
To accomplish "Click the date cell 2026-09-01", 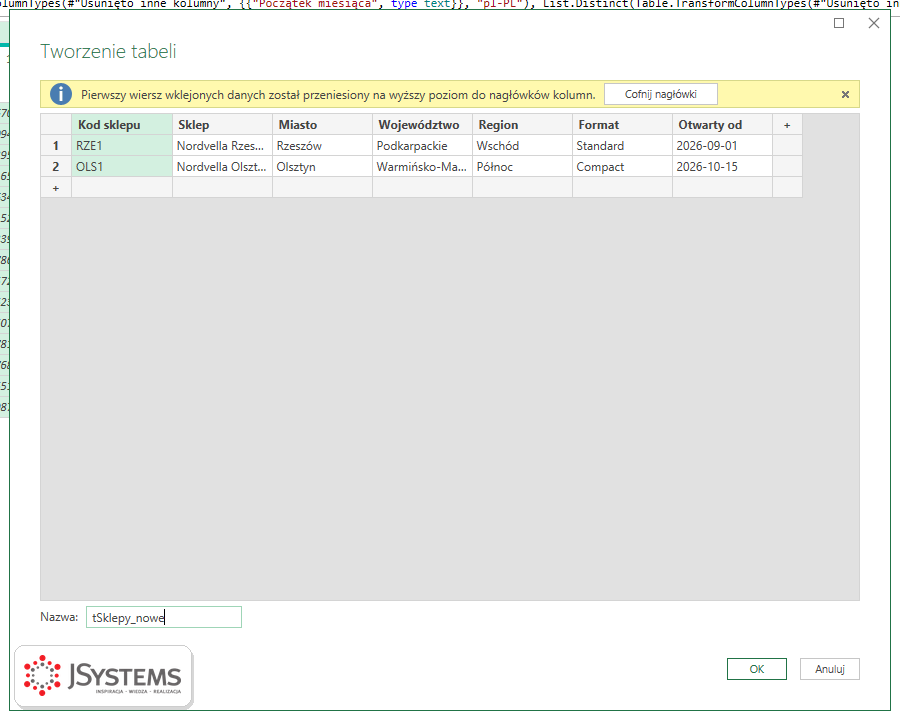I will coord(722,146).
